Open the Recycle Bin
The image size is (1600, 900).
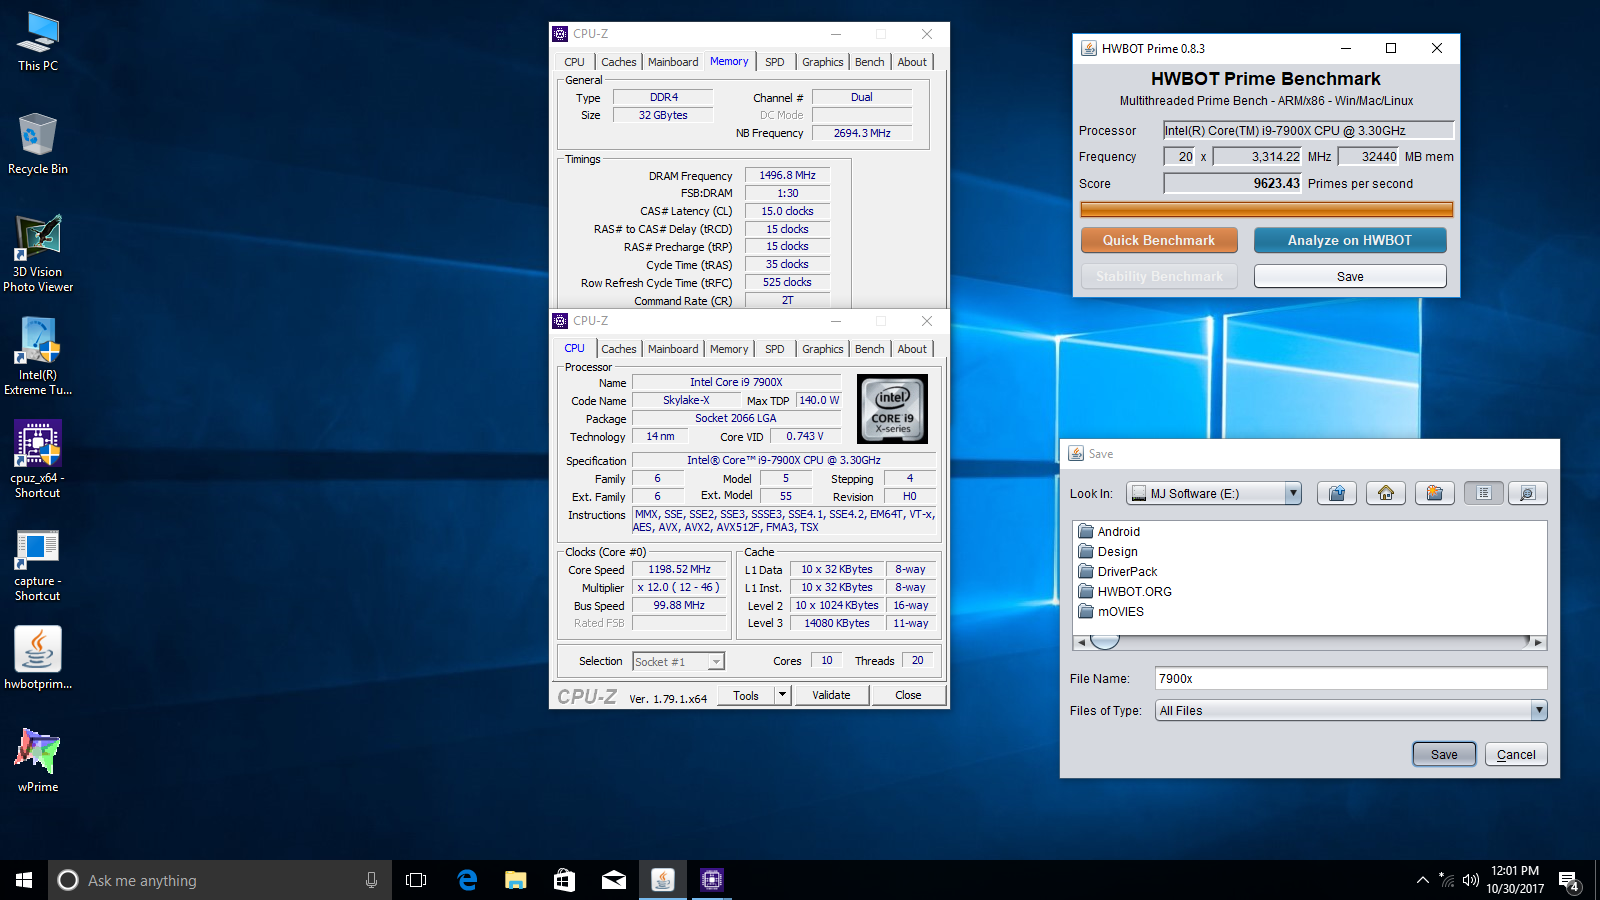coord(38,144)
